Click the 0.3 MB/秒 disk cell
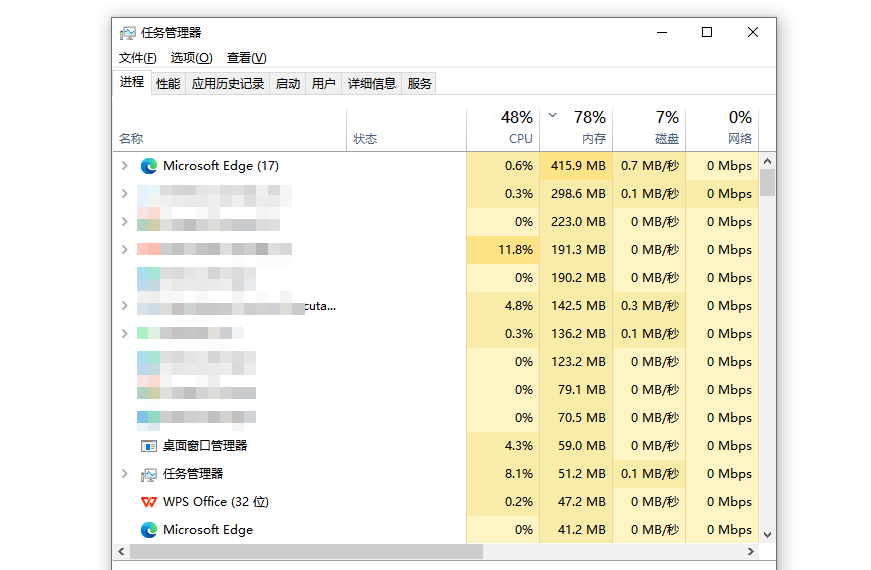Screen dimensions: 871x570 pyautogui.click(x=649, y=306)
